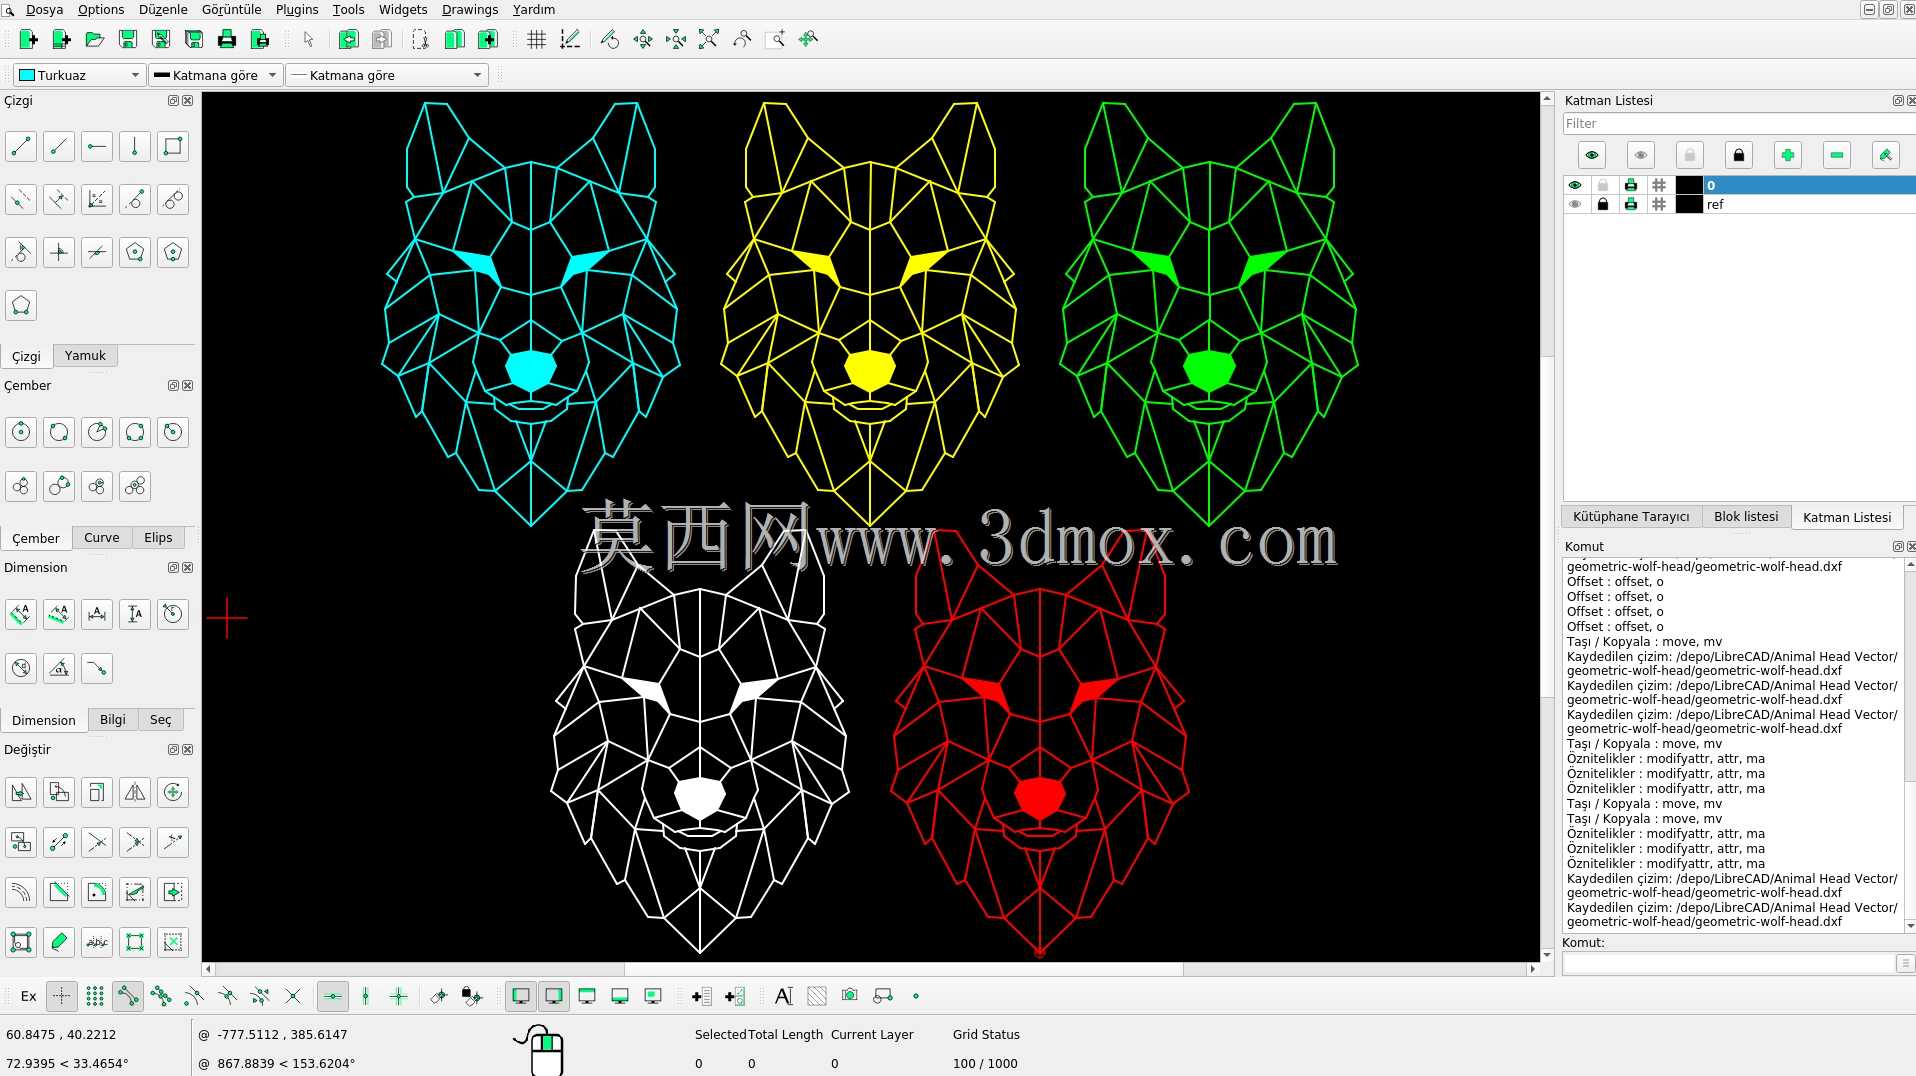Edit layer attributes with hammer icon
This screenshot has width=1916, height=1076.
(x=1885, y=155)
